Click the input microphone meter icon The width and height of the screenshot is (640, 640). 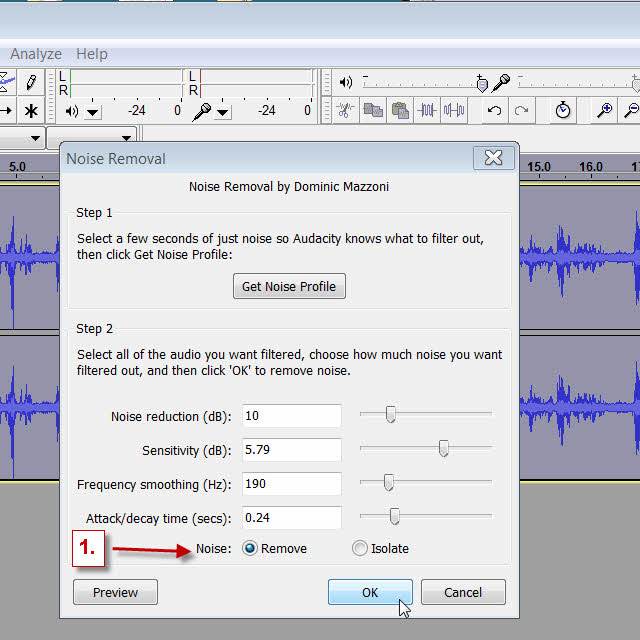202,111
